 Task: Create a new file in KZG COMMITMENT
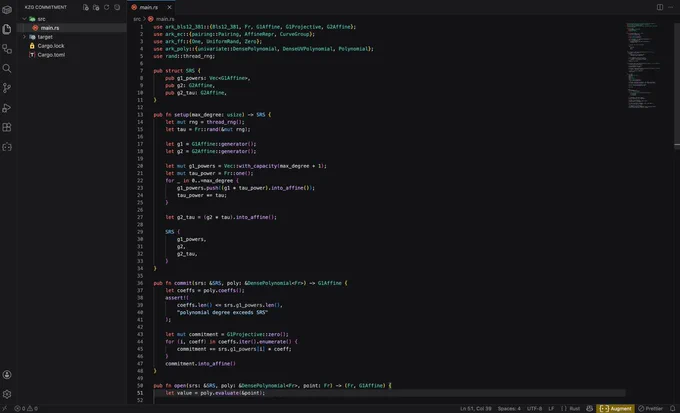click(85, 7)
